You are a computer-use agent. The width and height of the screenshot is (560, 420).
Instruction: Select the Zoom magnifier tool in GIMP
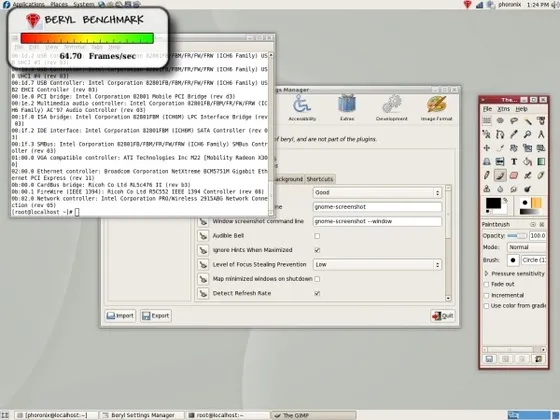point(528,134)
